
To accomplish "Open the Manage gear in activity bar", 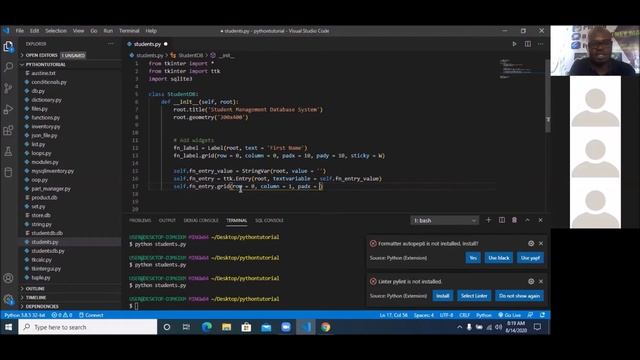I will 8,300.
